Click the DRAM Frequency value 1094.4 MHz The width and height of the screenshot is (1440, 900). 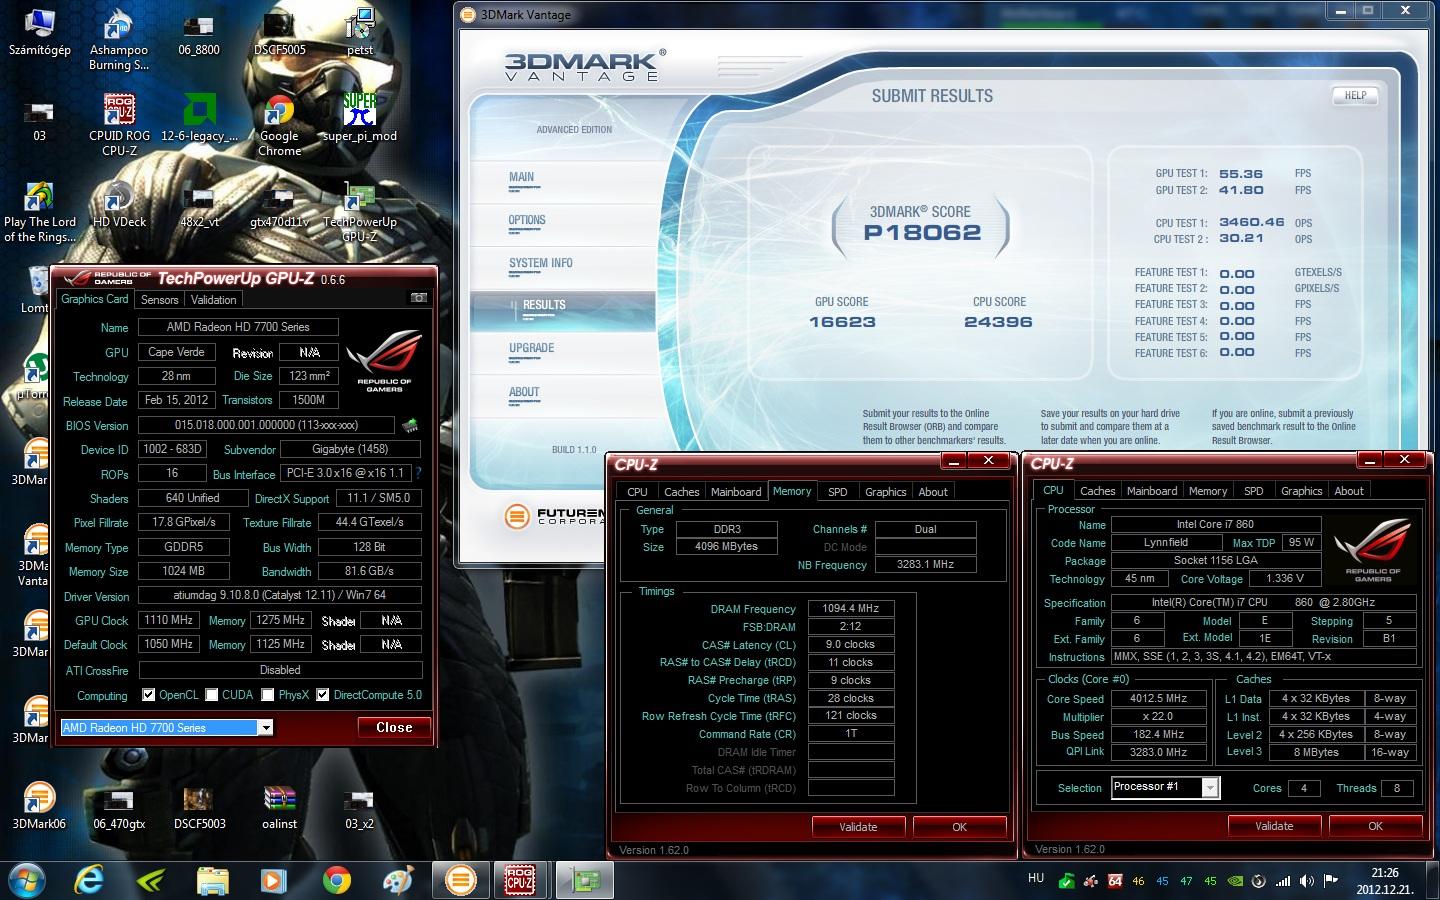tap(850, 608)
